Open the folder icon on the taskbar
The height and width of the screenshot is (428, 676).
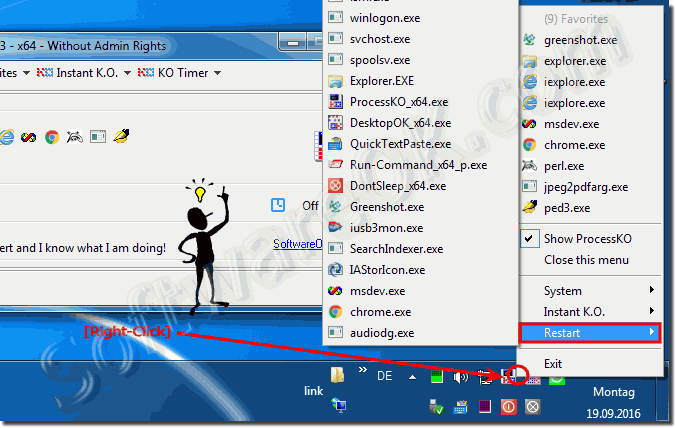point(337,375)
